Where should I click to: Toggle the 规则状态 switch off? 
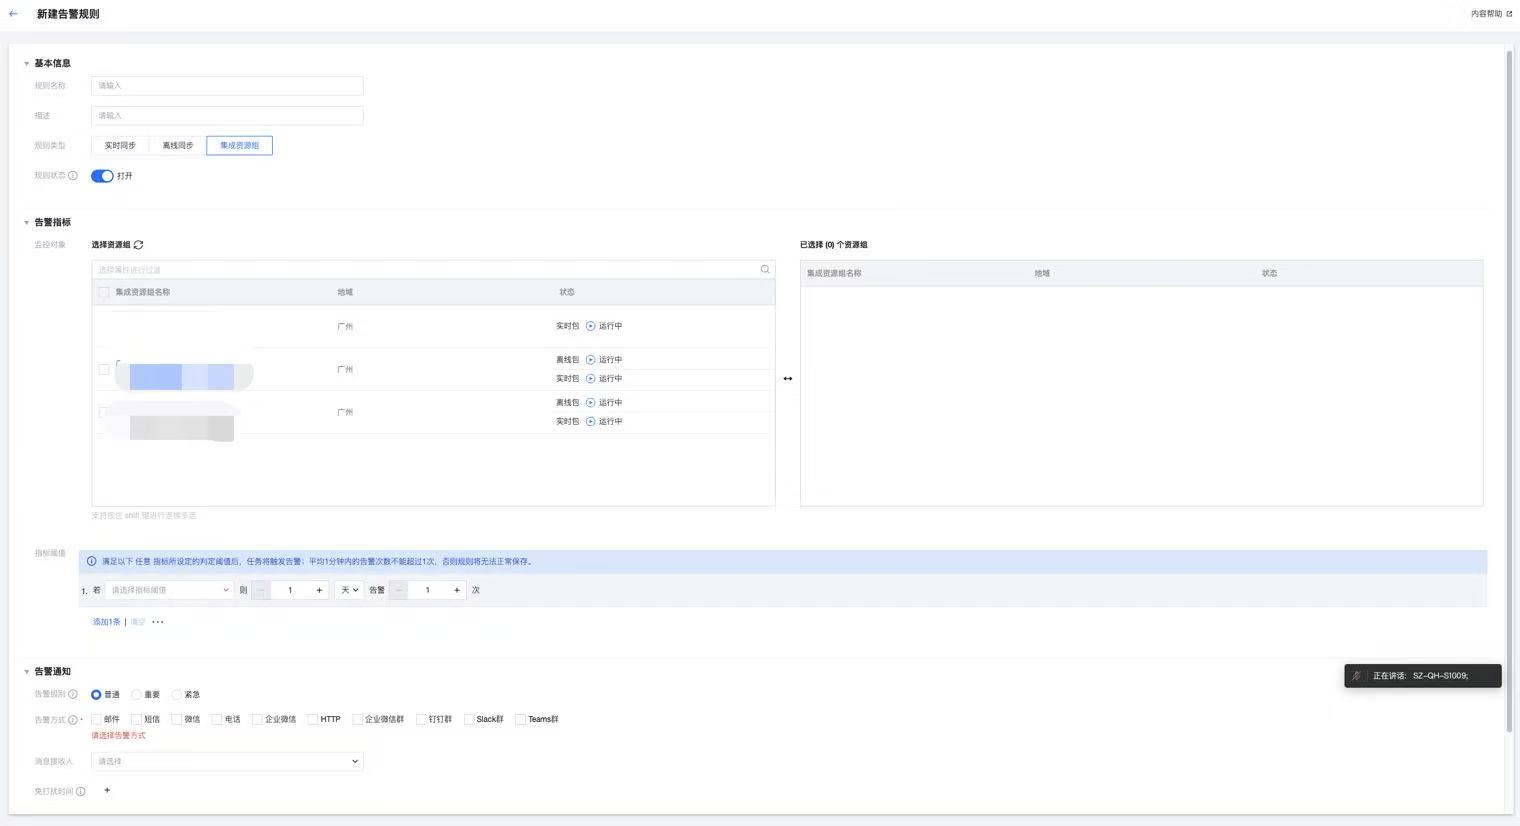coord(102,176)
